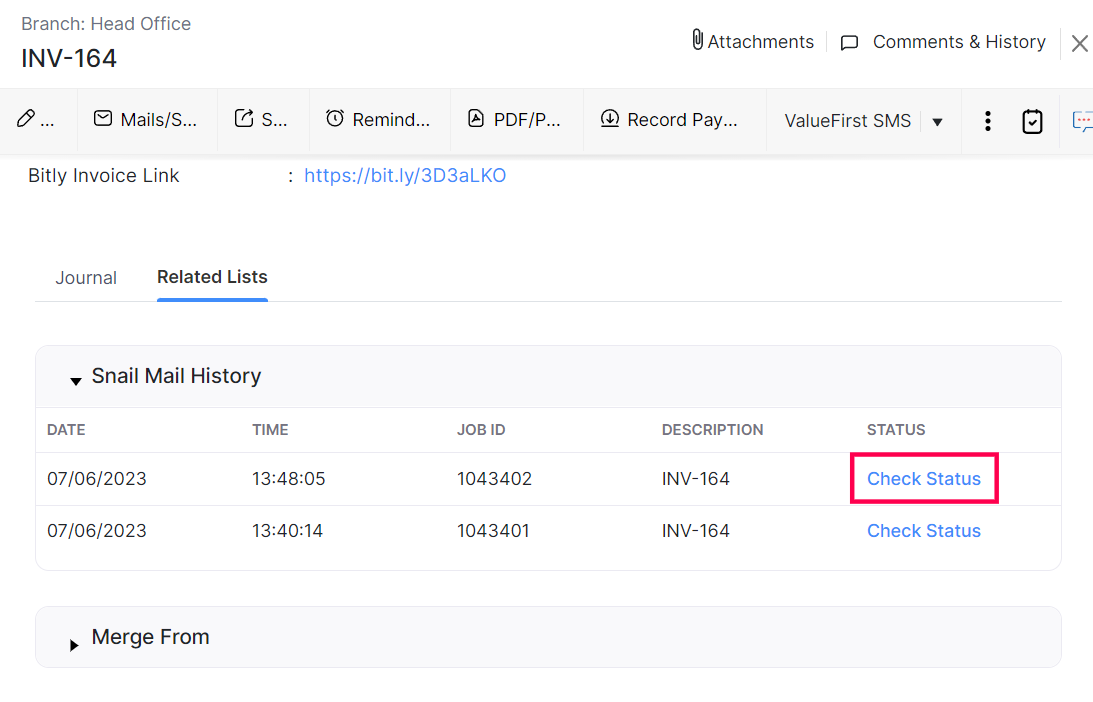The image size is (1093, 702).
Task: Open the three-dot more options menu
Action: pyautogui.click(x=987, y=121)
